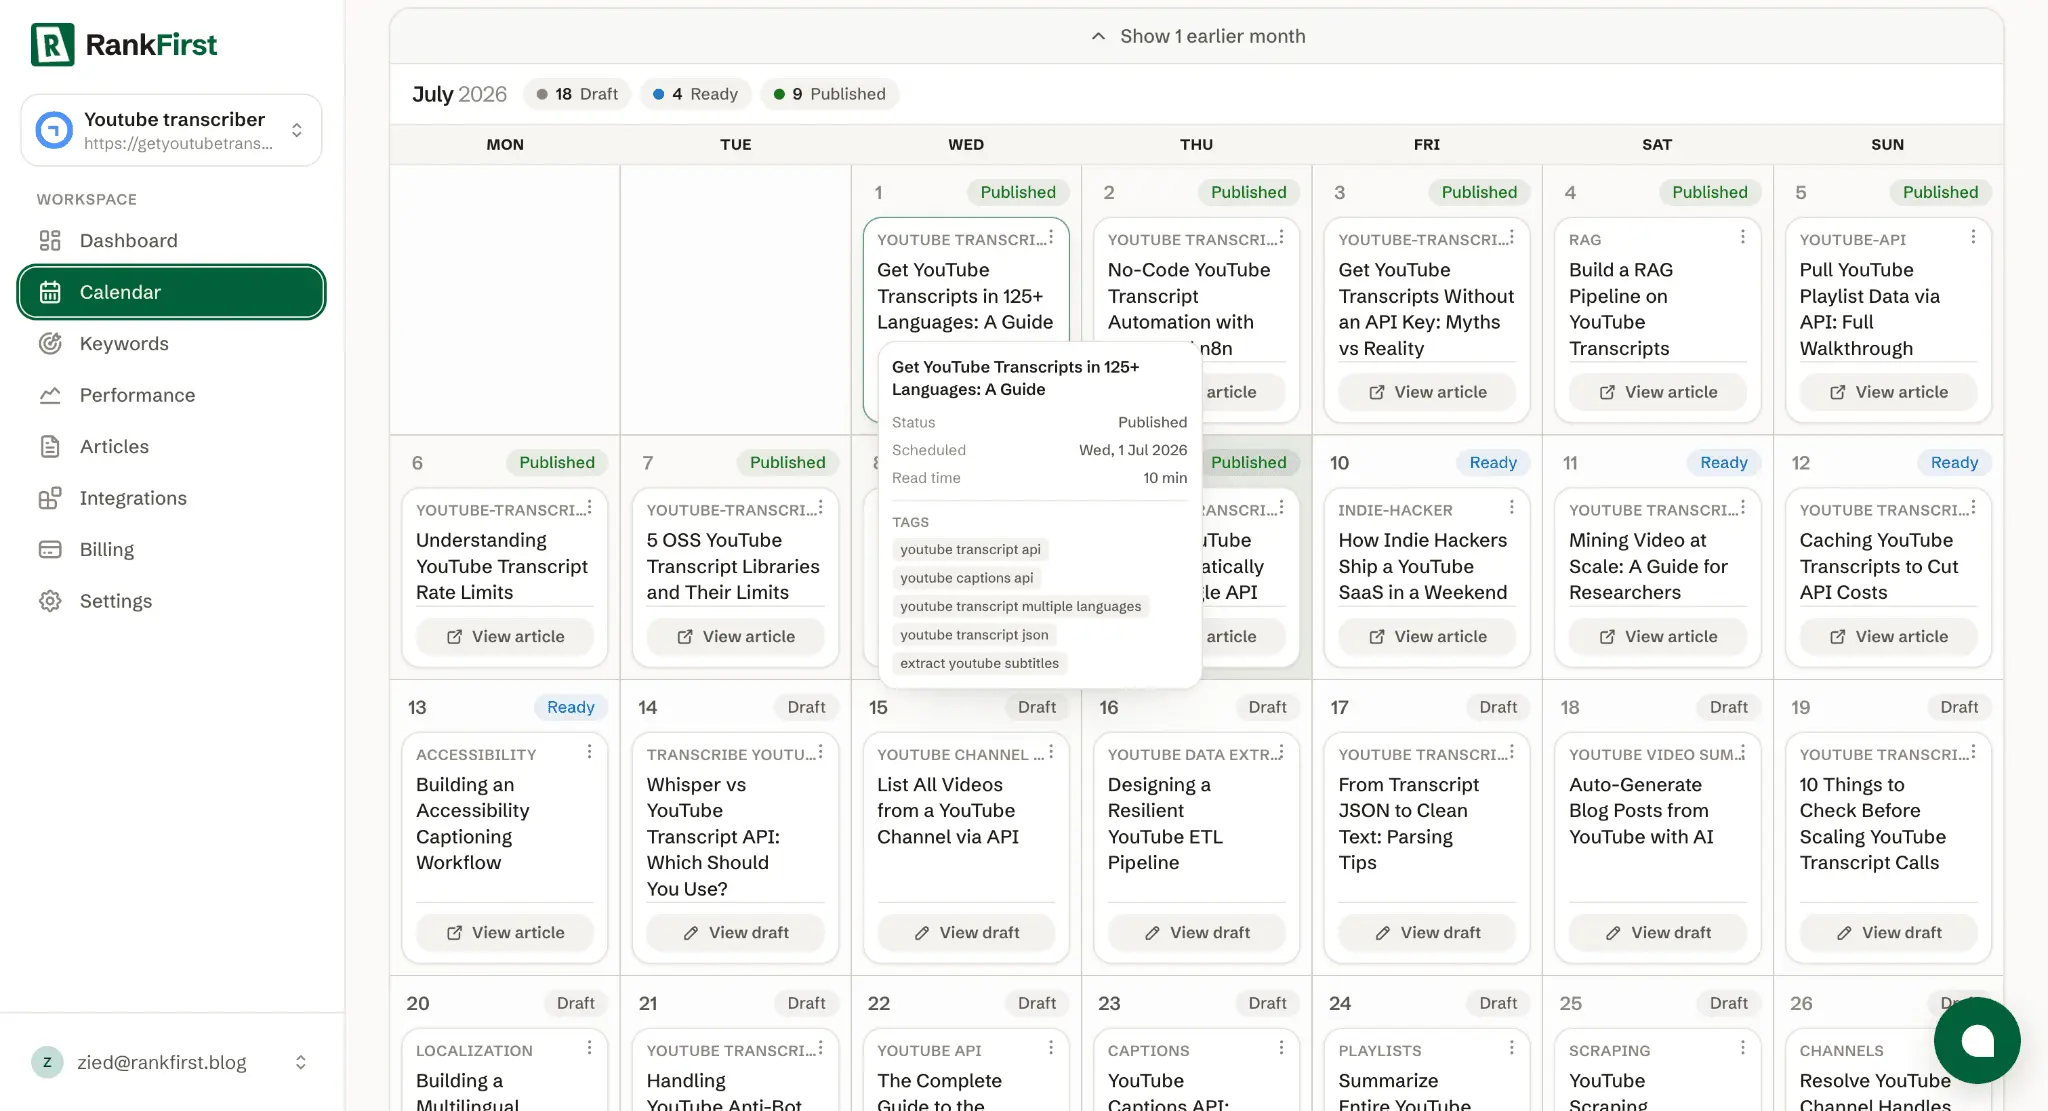The width and height of the screenshot is (2048, 1111).
Task: Click the Published badge on day 3
Action: click(x=1479, y=192)
